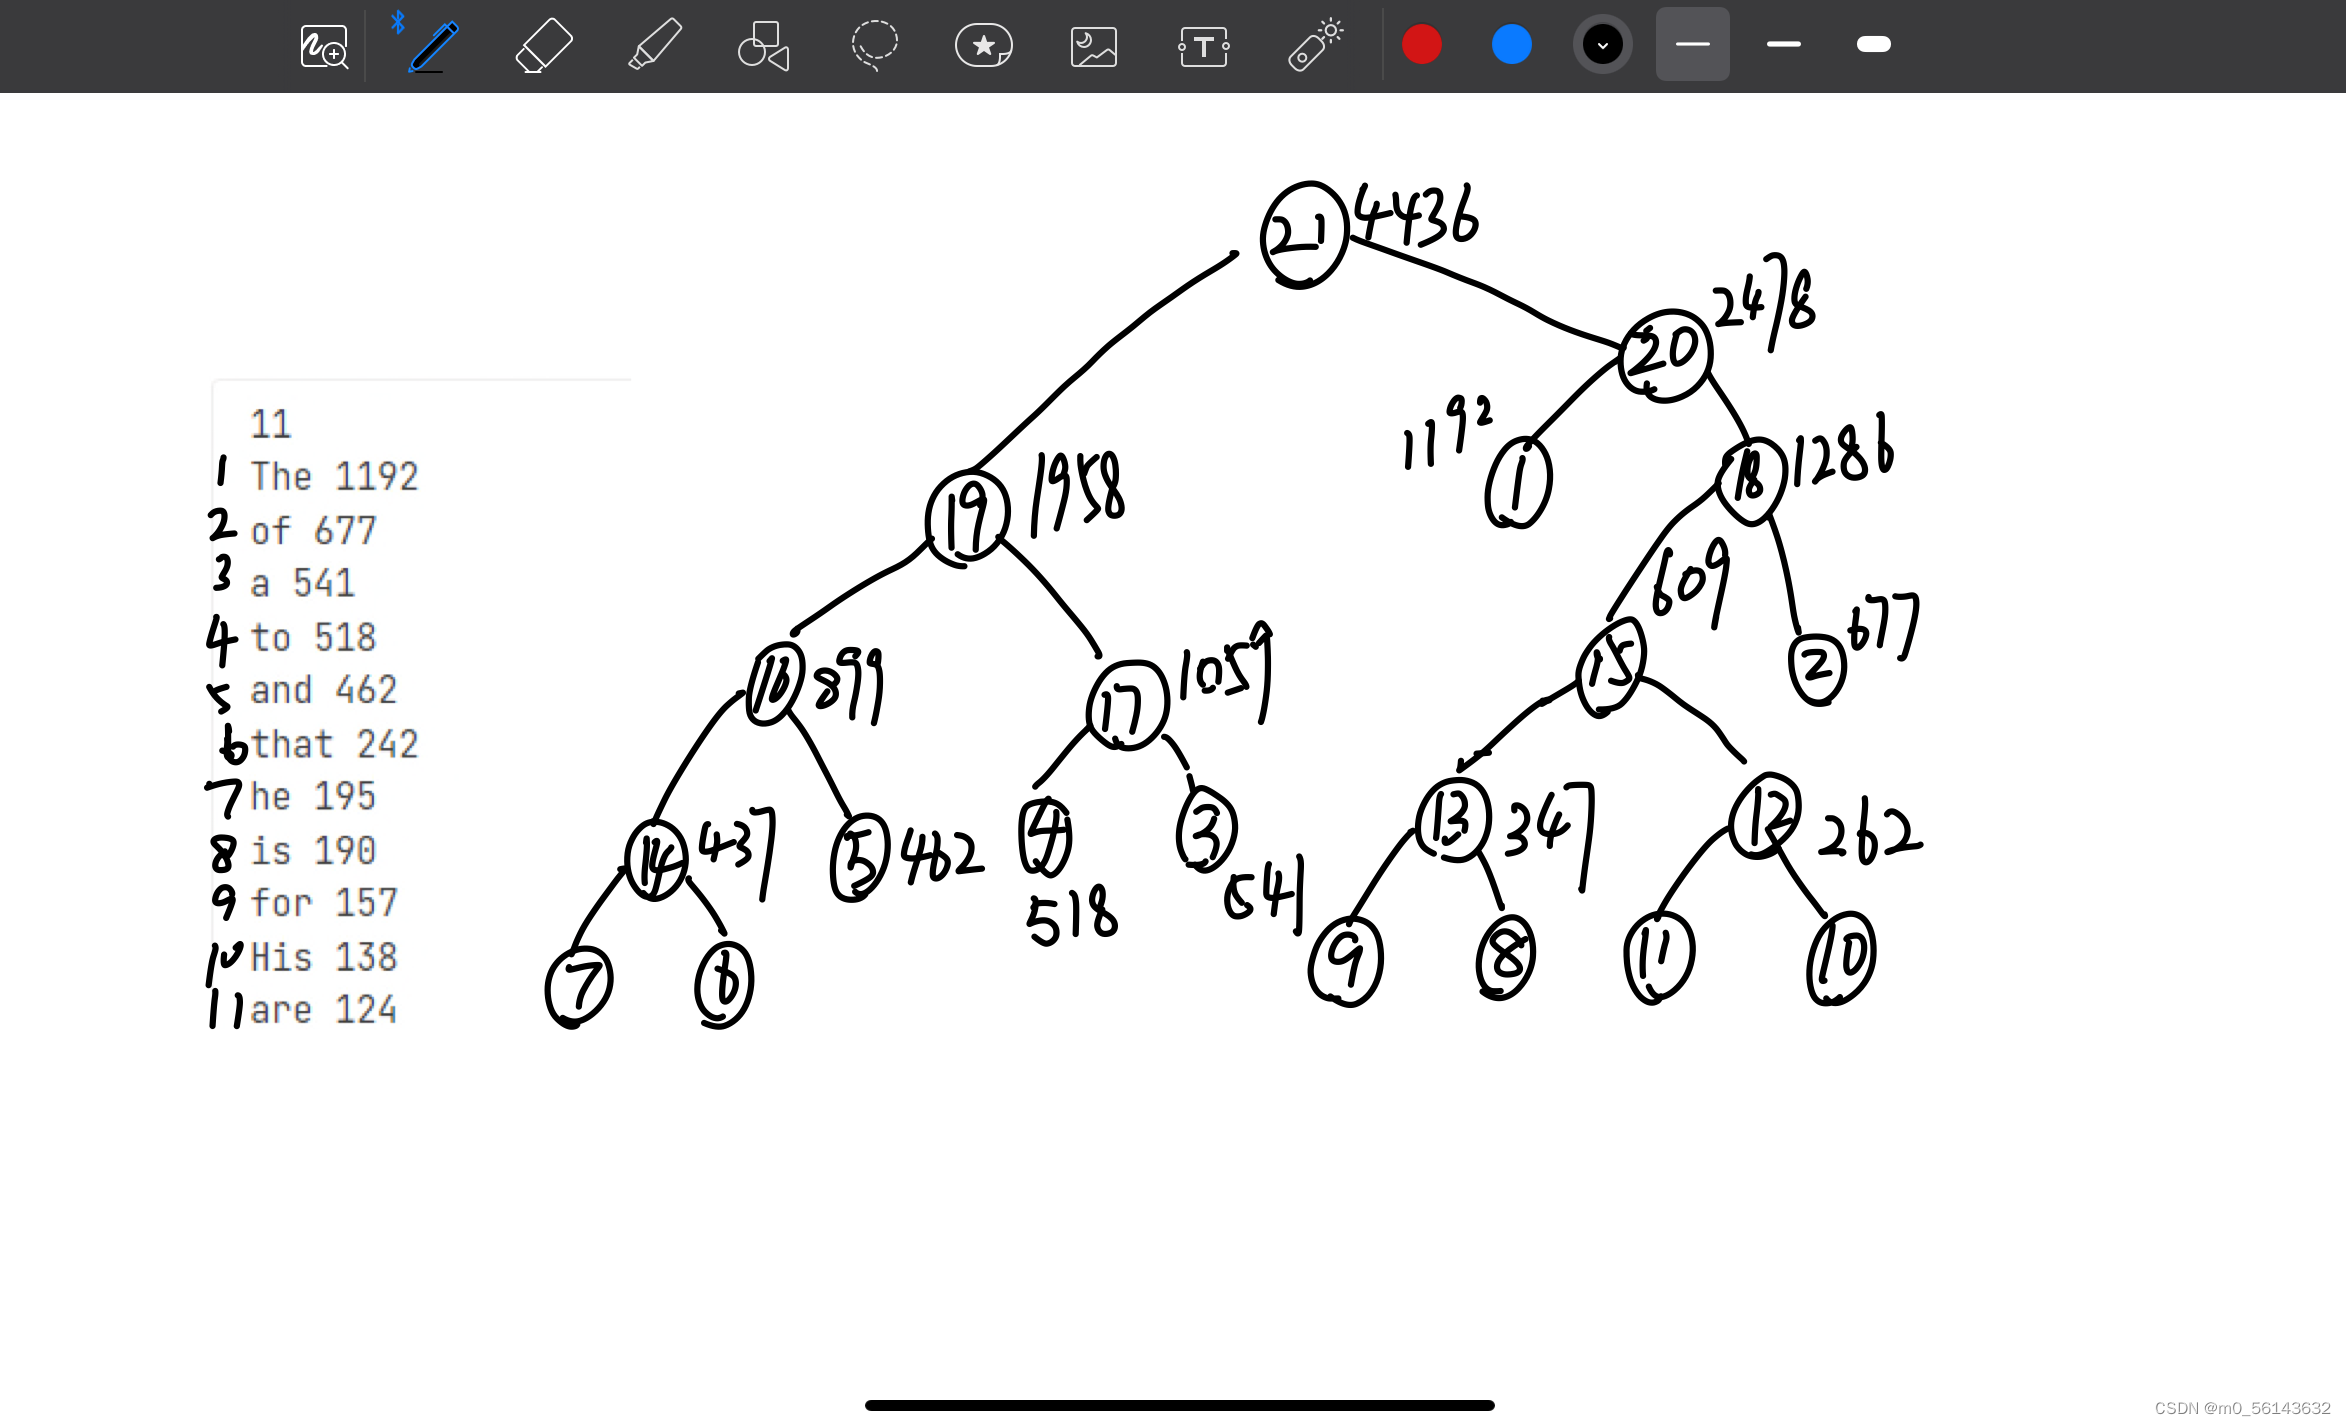
Task: Click the Bluetooth stylus indicator on pen
Action: click(398, 21)
